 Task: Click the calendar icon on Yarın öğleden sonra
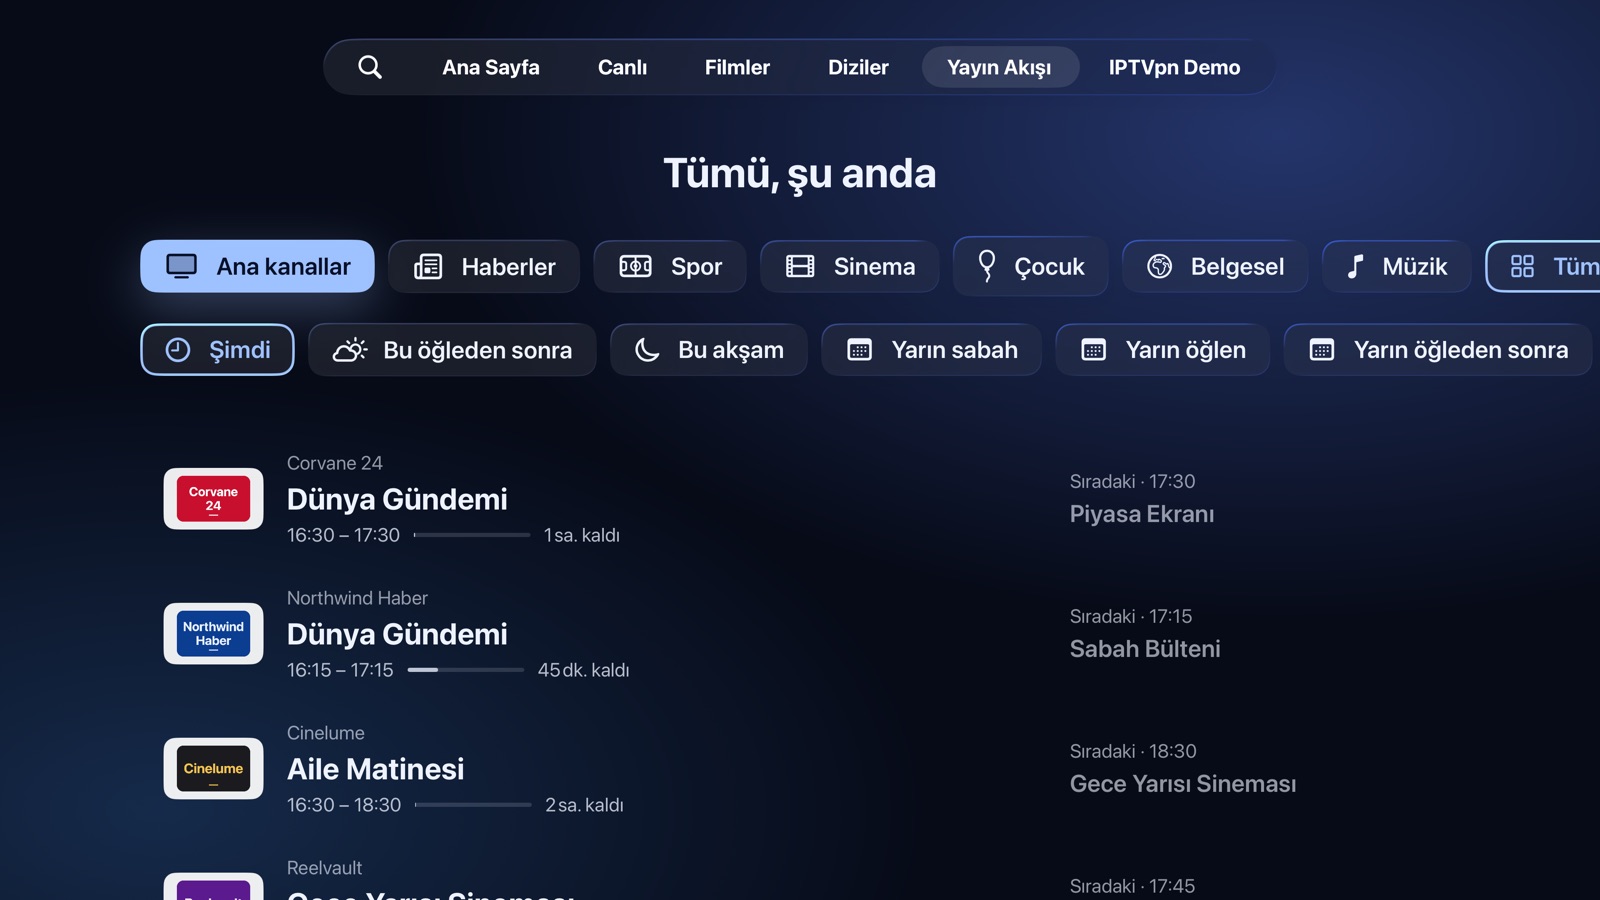1322,350
